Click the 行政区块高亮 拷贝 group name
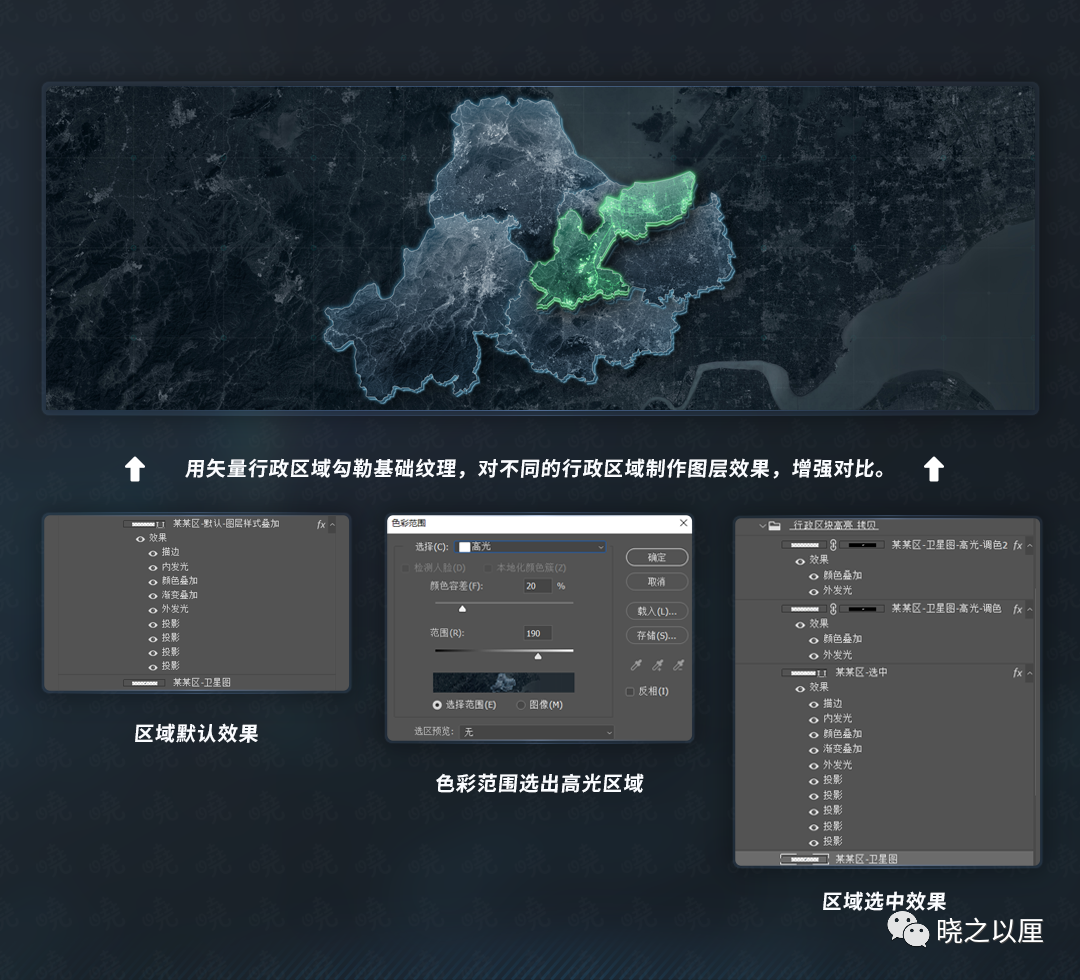This screenshot has height=980, width=1080. pyautogui.click(x=835, y=525)
